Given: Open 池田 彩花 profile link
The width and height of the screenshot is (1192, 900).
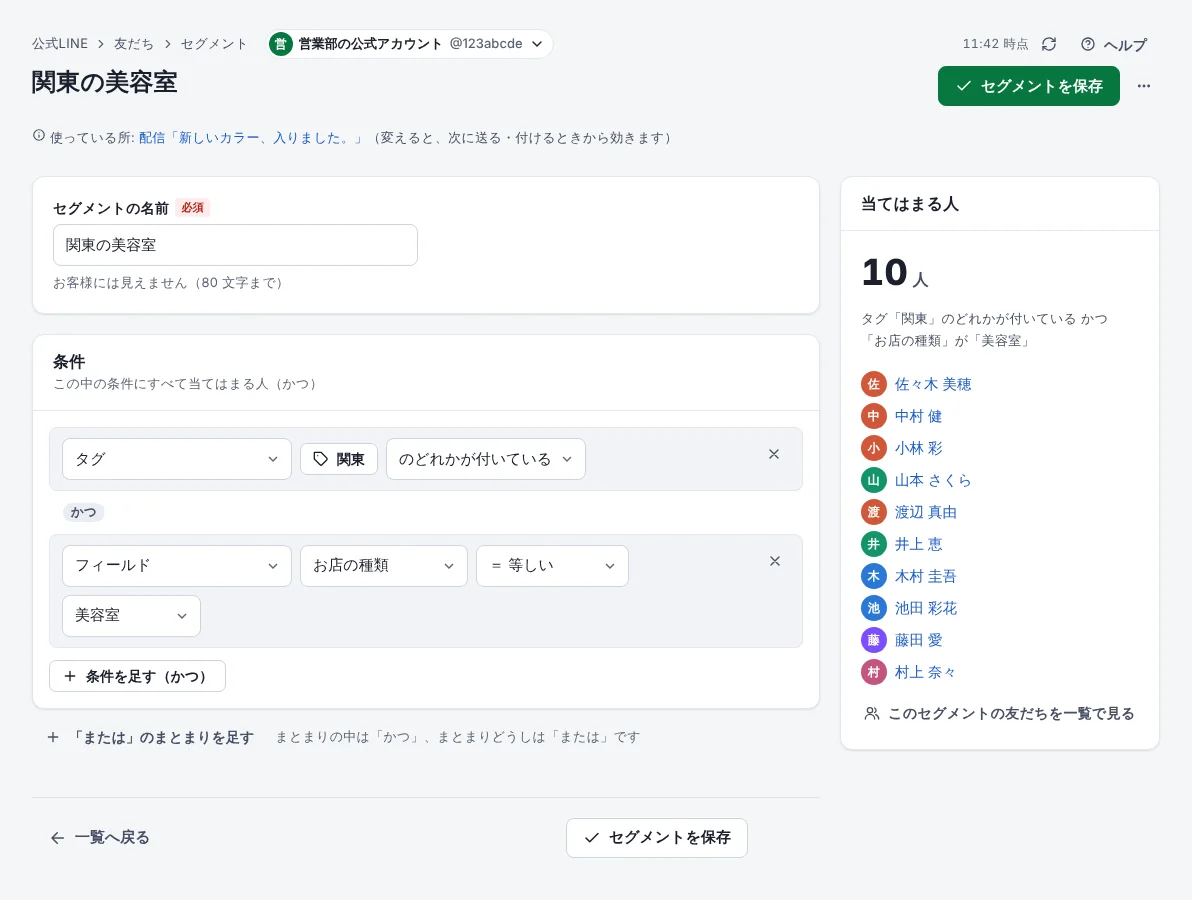Looking at the screenshot, I should pos(925,608).
